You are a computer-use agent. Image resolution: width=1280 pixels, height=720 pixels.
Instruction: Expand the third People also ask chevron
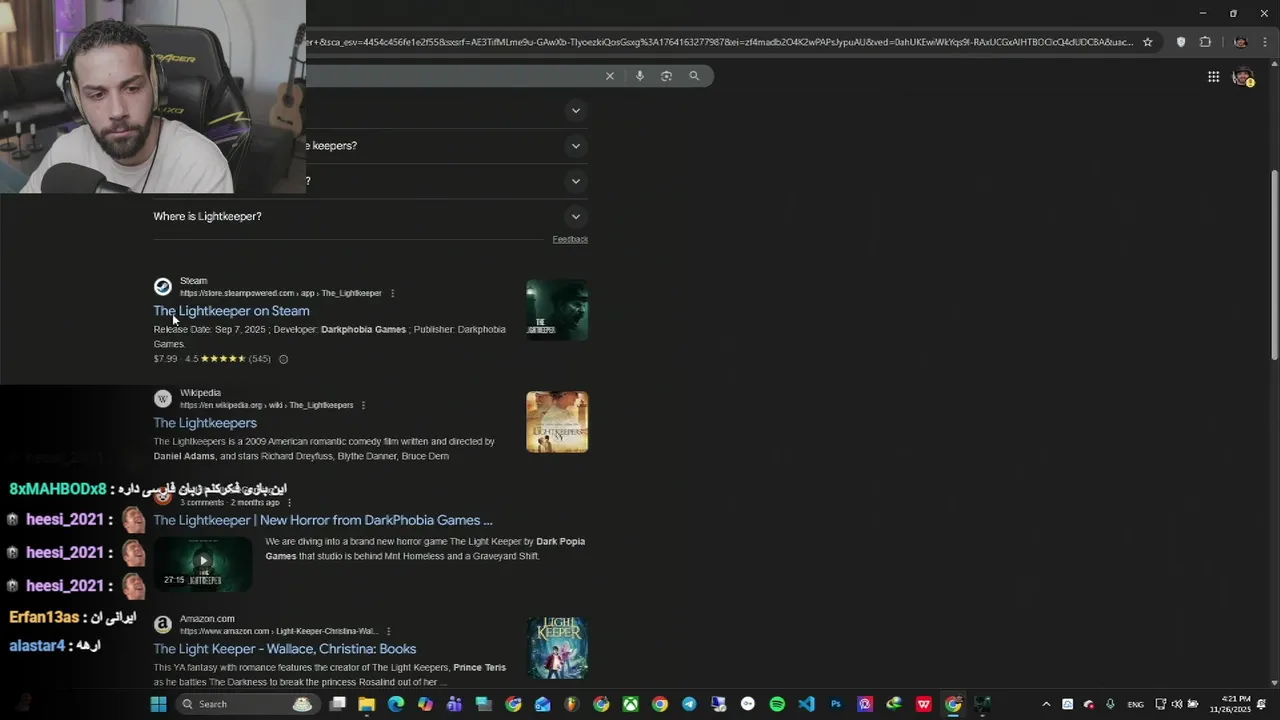(x=576, y=181)
